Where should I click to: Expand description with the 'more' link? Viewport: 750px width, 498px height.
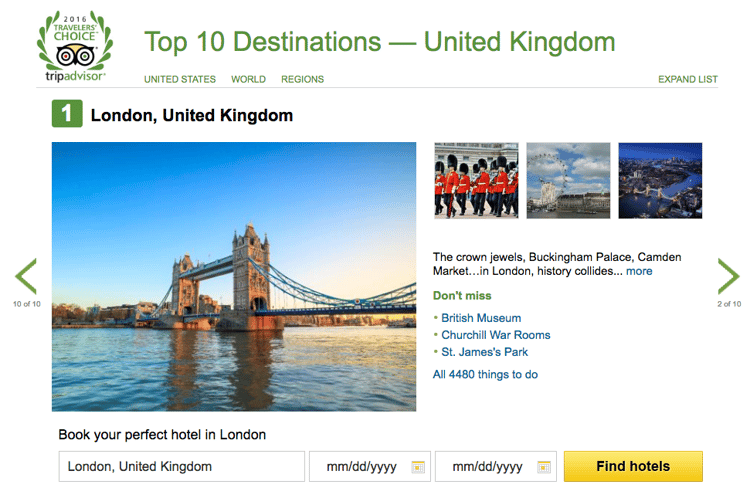click(639, 271)
